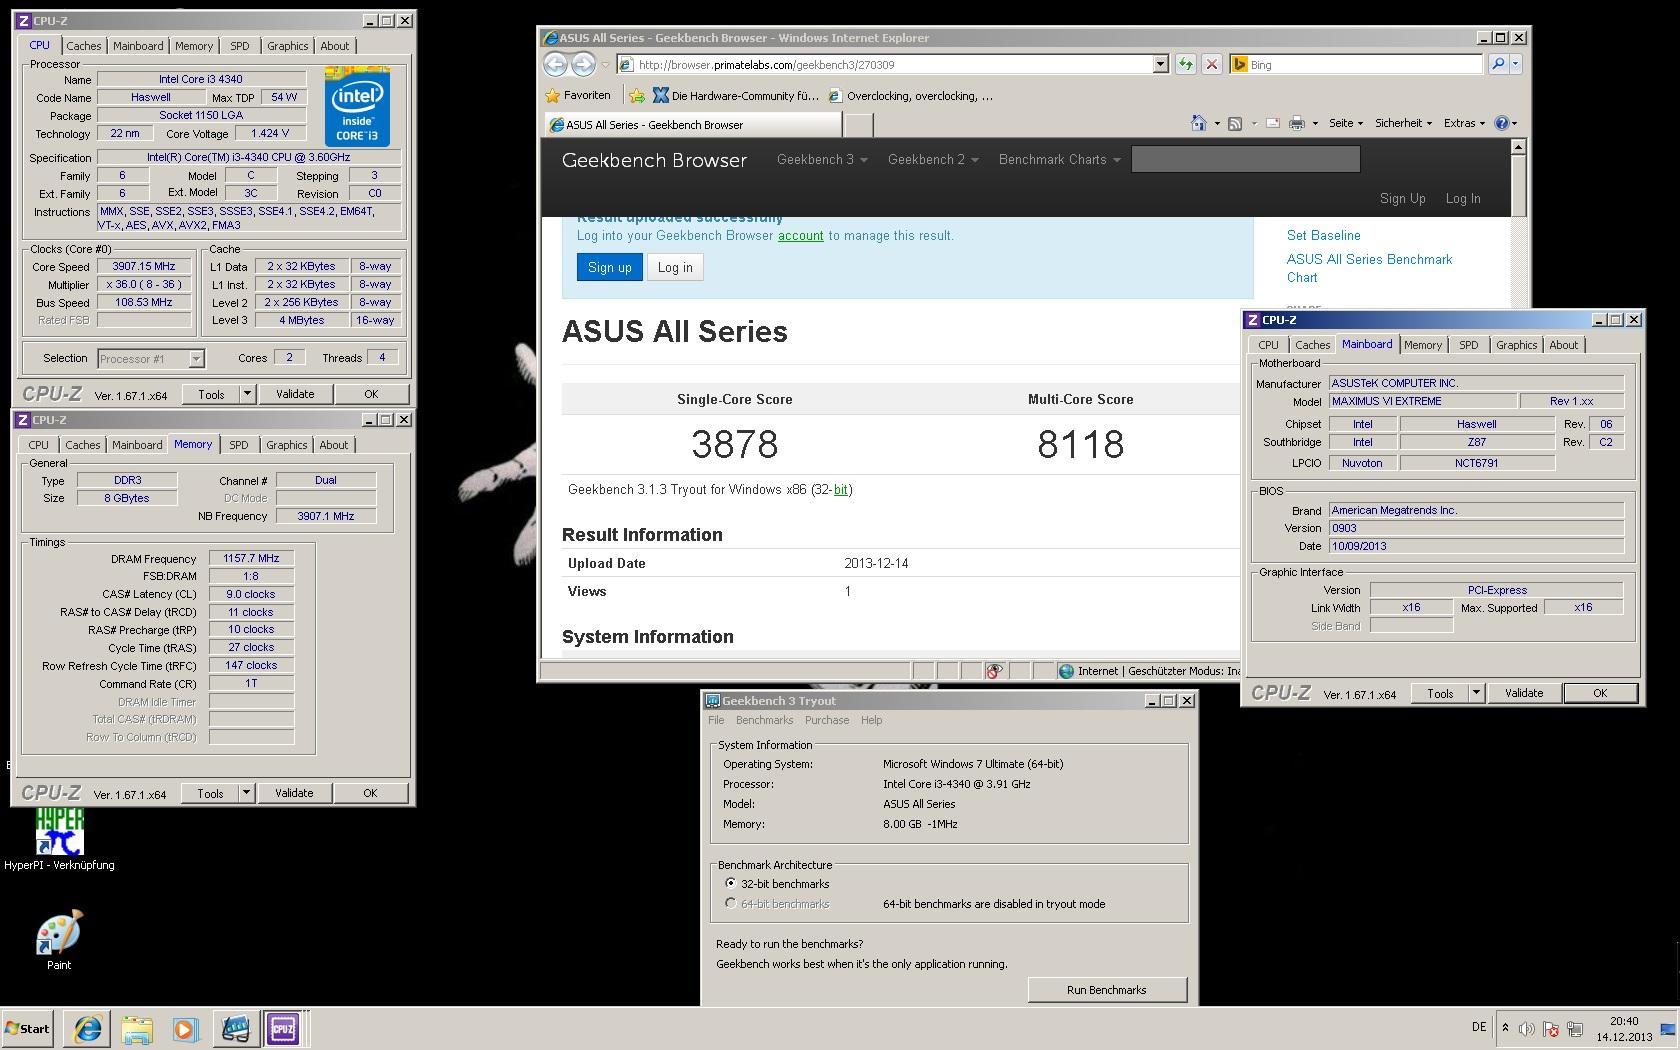This screenshot has width=1680, height=1050.
Task: Click the RSS feeds icon
Action: coord(1235,123)
